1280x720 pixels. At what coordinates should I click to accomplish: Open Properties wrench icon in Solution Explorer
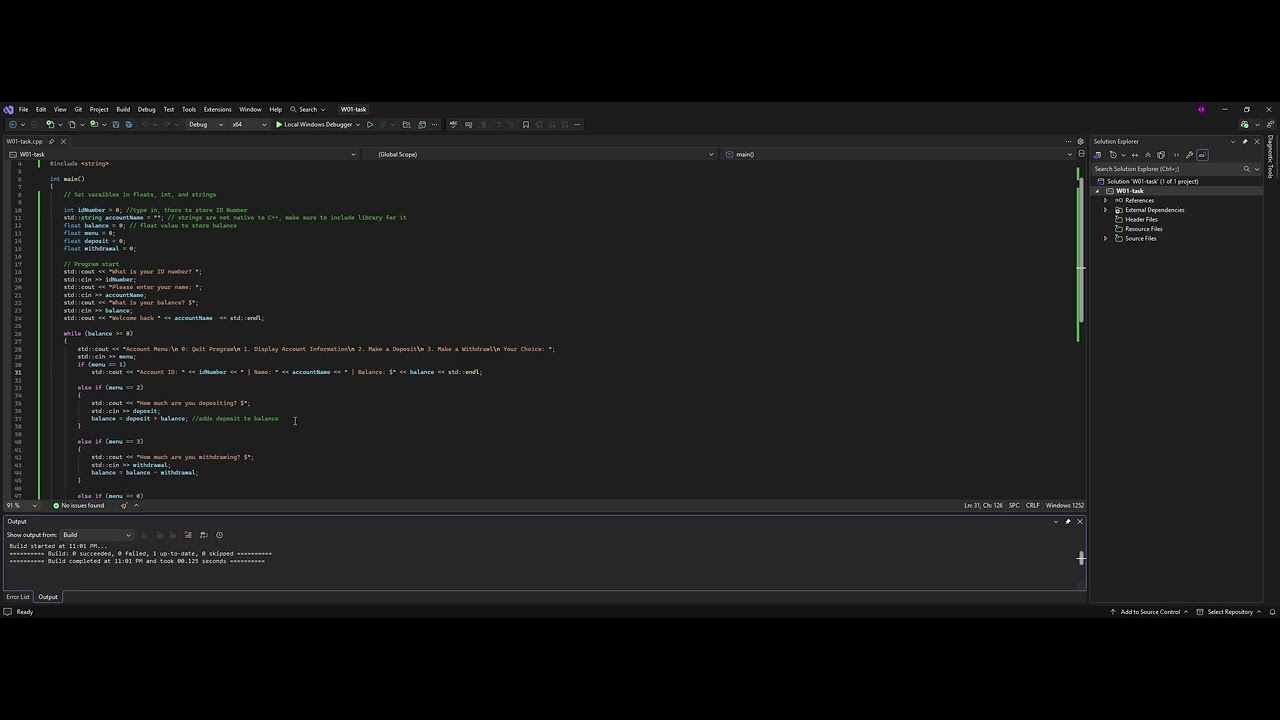click(1189, 155)
